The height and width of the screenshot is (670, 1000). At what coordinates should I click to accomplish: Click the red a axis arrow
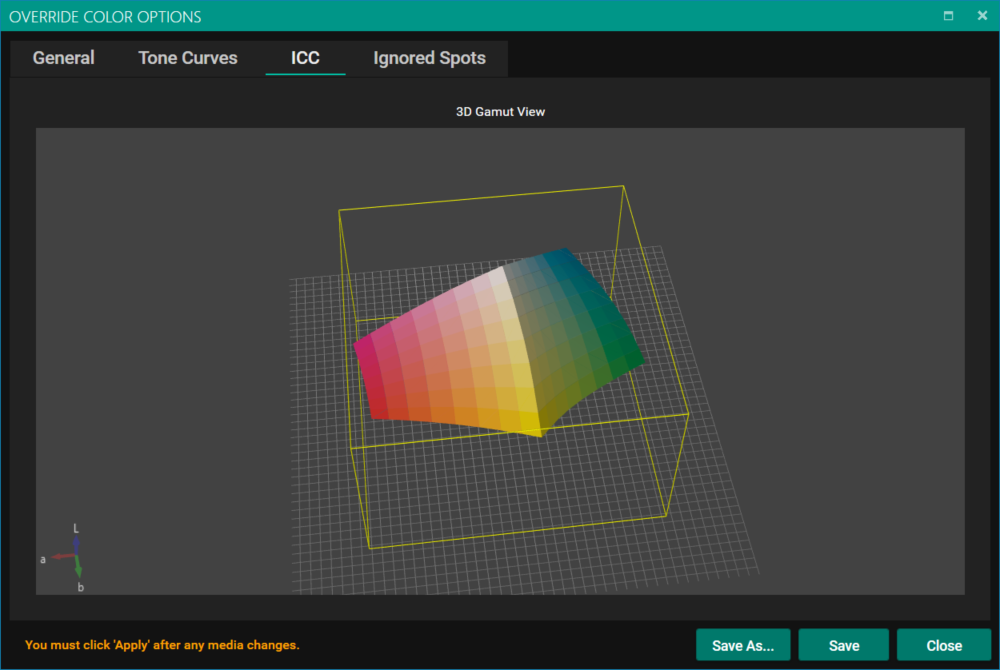pyautogui.click(x=63, y=556)
